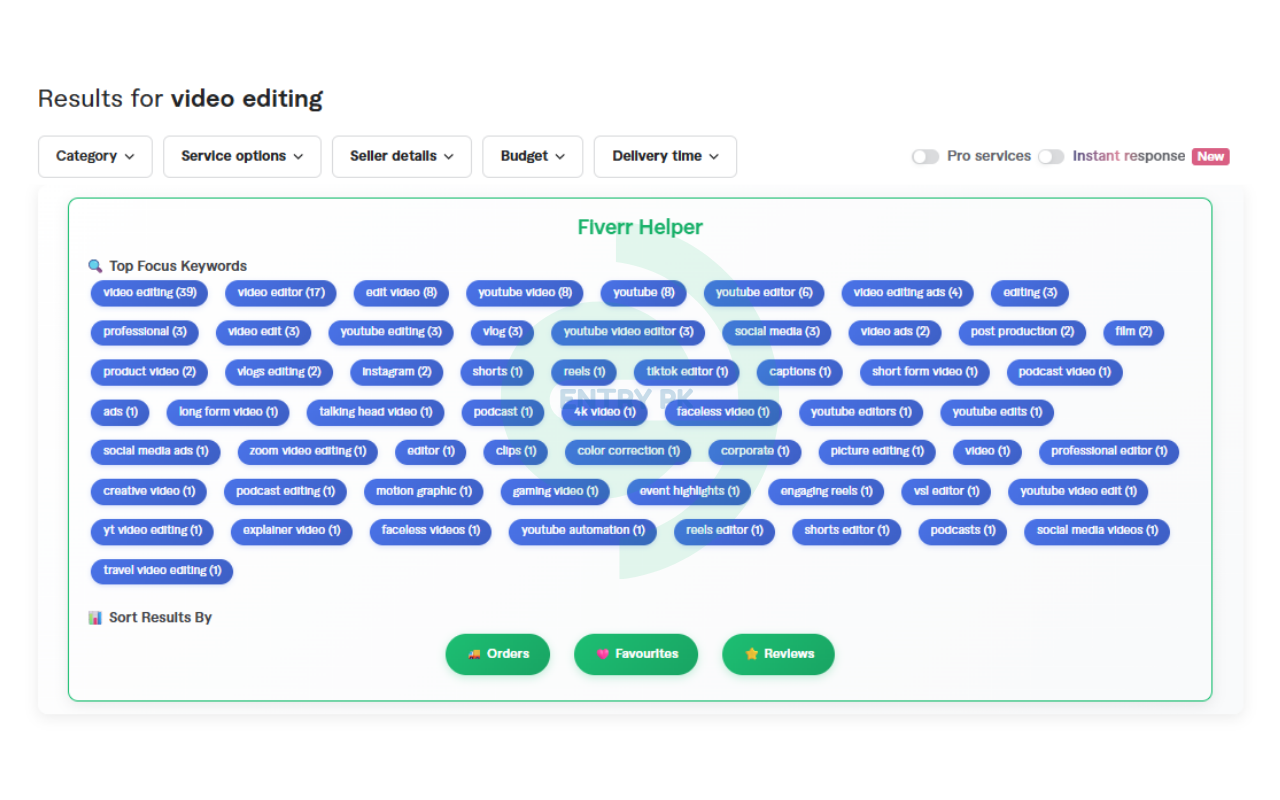Screen dimensions: 1280x800
Task: Select the 'vlog (3)' keyword tag
Action: pyautogui.click(x=502, y=332)
